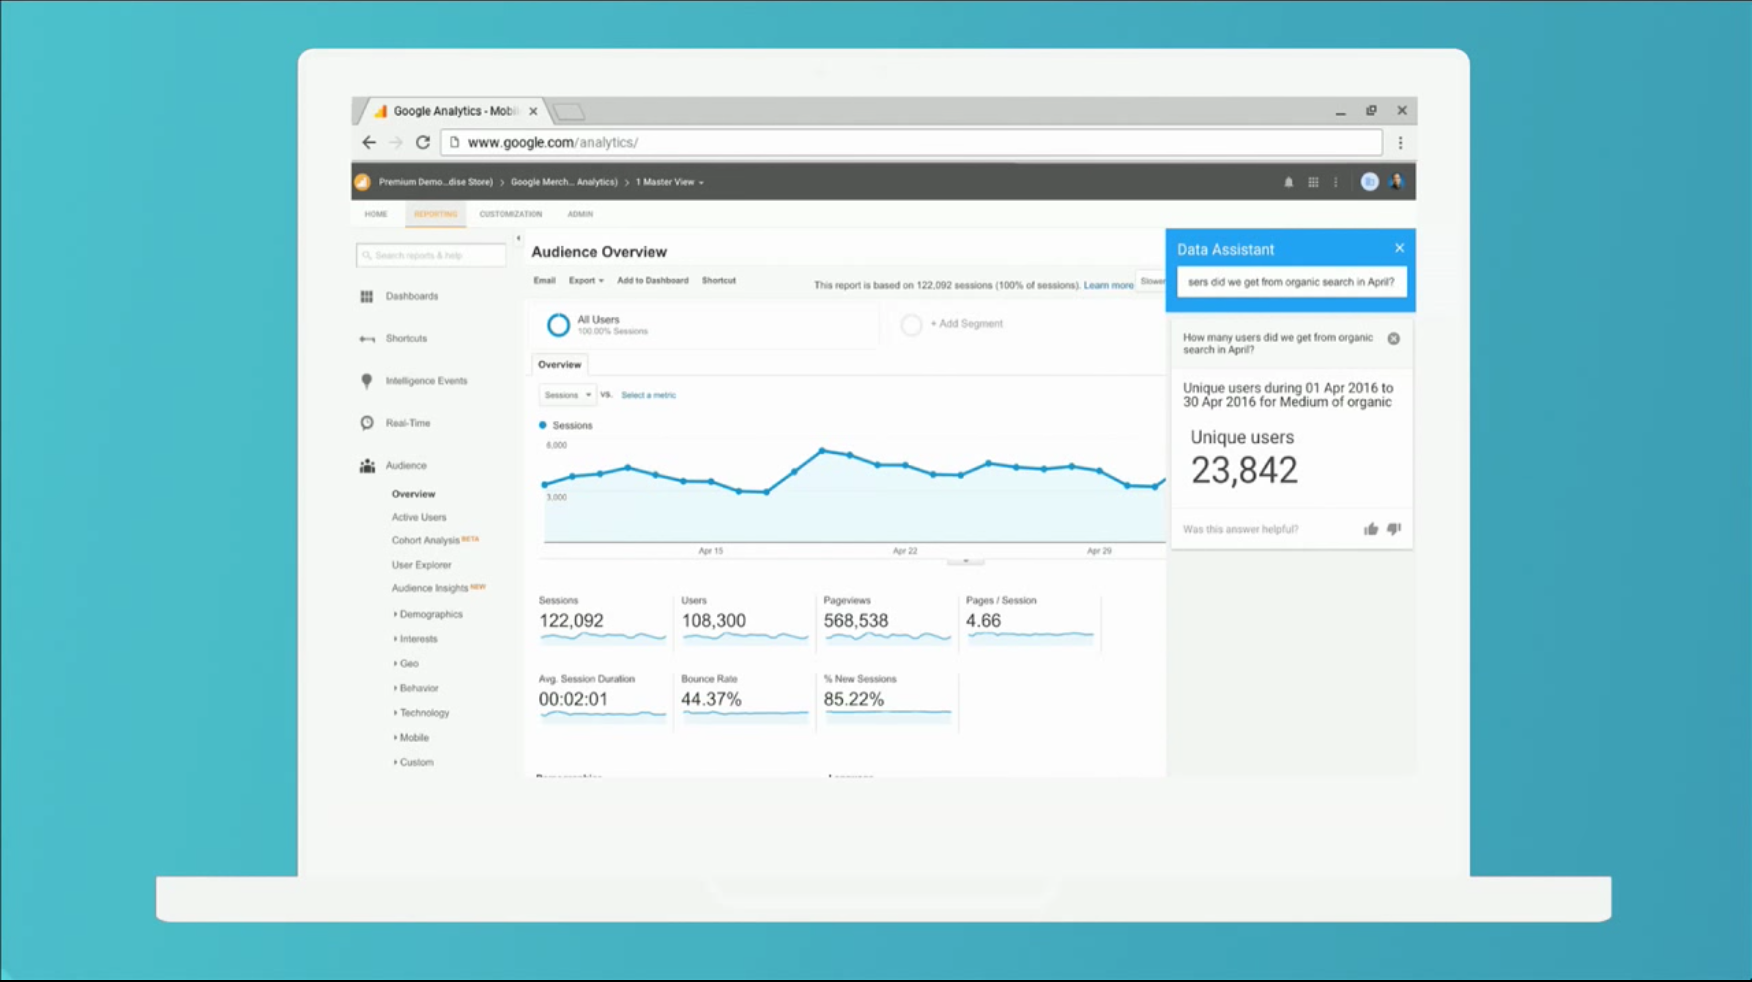
Task: Close the Google Analytics browser tab
Action: tap(533, 111)
